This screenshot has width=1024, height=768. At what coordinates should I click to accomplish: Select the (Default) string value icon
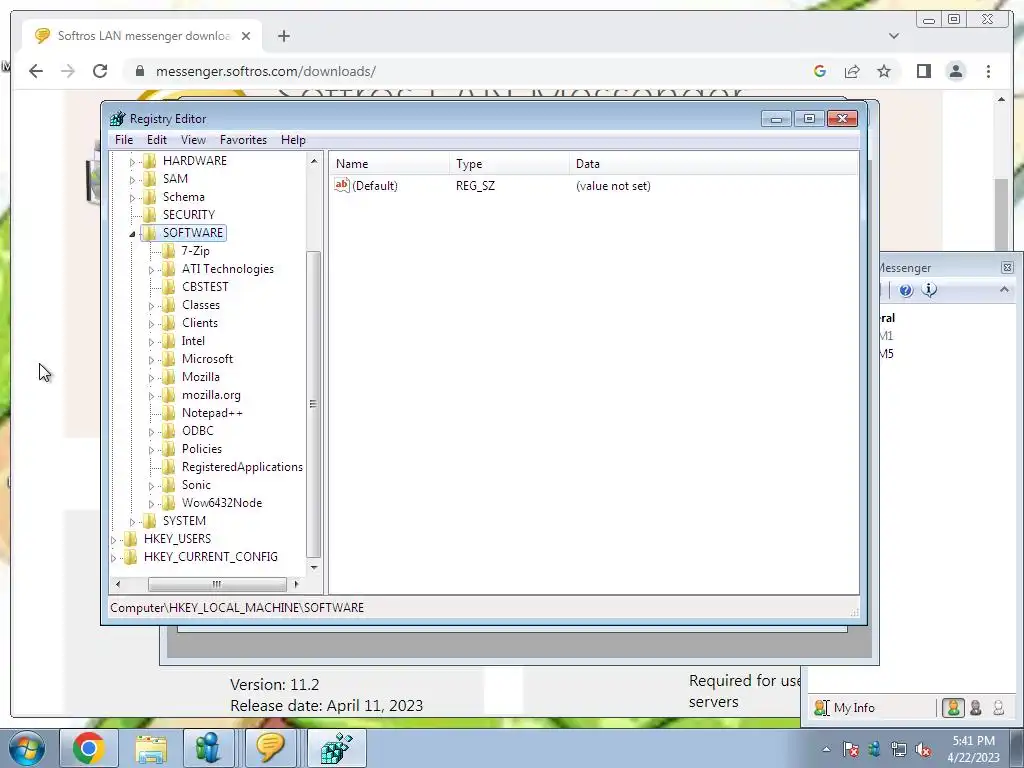tap(342, 185)
